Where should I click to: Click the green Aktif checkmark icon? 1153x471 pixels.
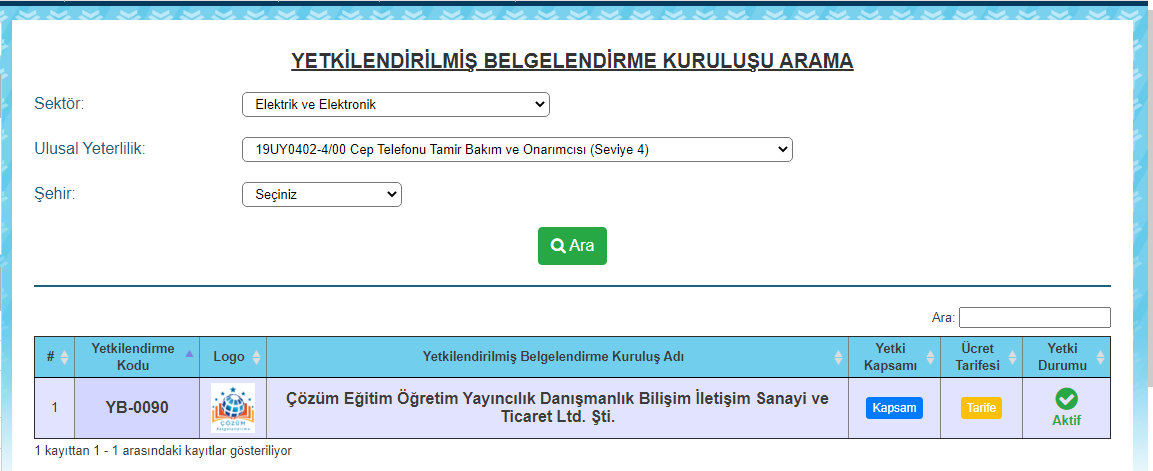coord(1066,399)
